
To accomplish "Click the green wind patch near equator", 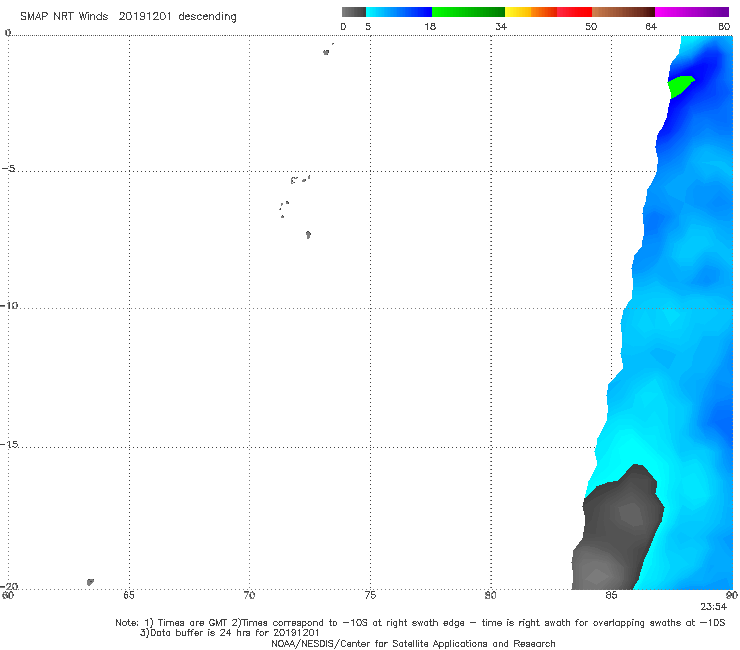I will click(680, 86).
